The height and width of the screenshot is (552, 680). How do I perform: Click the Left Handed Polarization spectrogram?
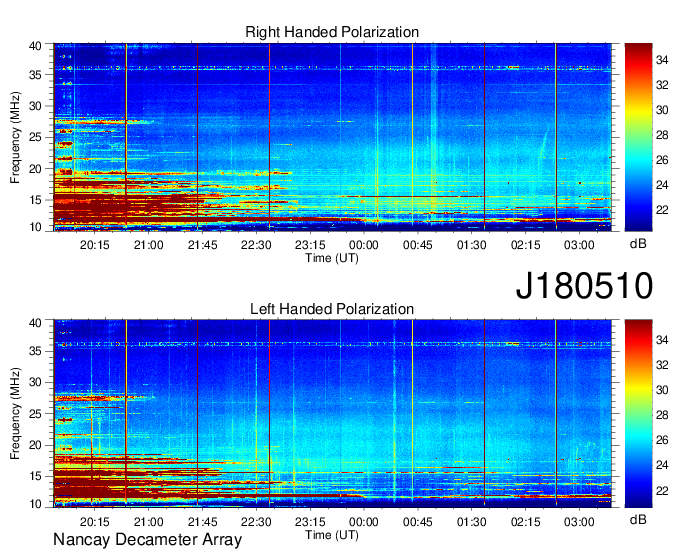click(x=333, y=414)
